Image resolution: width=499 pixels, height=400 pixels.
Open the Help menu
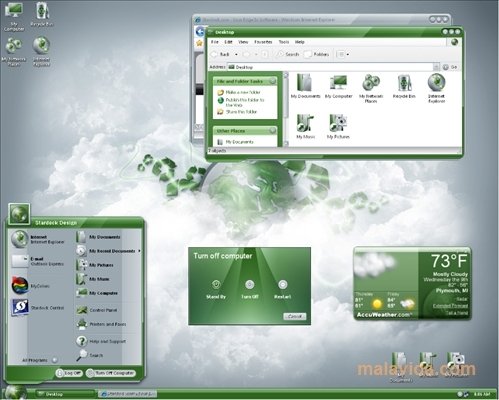[300, 42]
